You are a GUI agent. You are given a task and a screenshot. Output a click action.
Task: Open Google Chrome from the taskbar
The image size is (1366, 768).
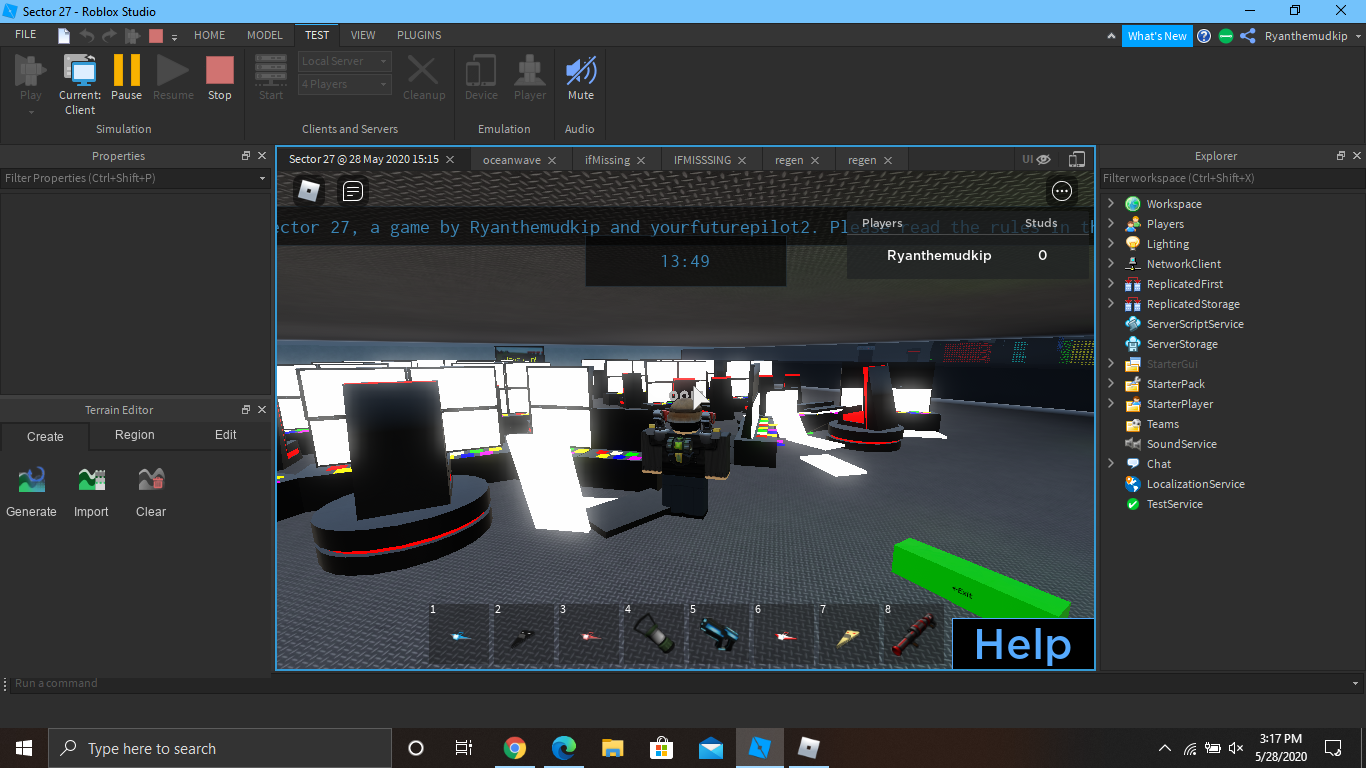pyautogui.click(x=515, y=748)
